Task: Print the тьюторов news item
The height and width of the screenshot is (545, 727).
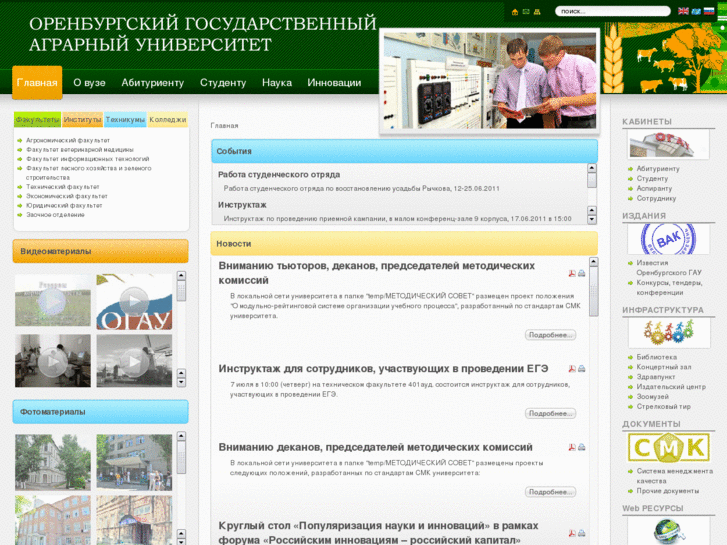Action: pyautogui.click(x=581, y=273)
